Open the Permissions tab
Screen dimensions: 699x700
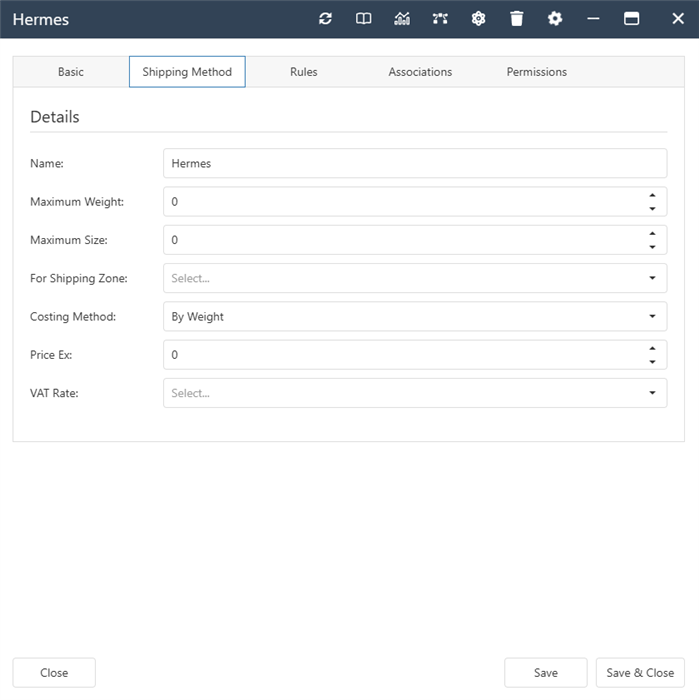point(537,72)
